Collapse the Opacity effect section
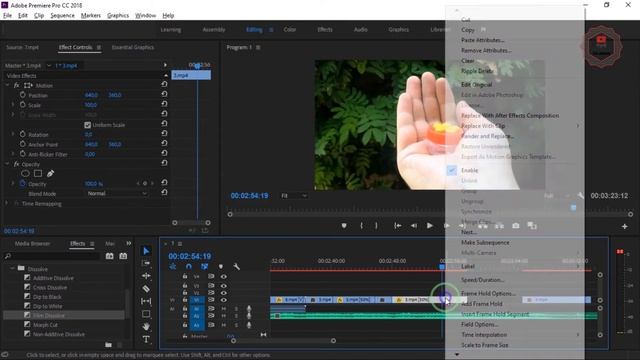The width and height of the screenshot is (640, 360). pyautogui.click(x=7, y=164)
